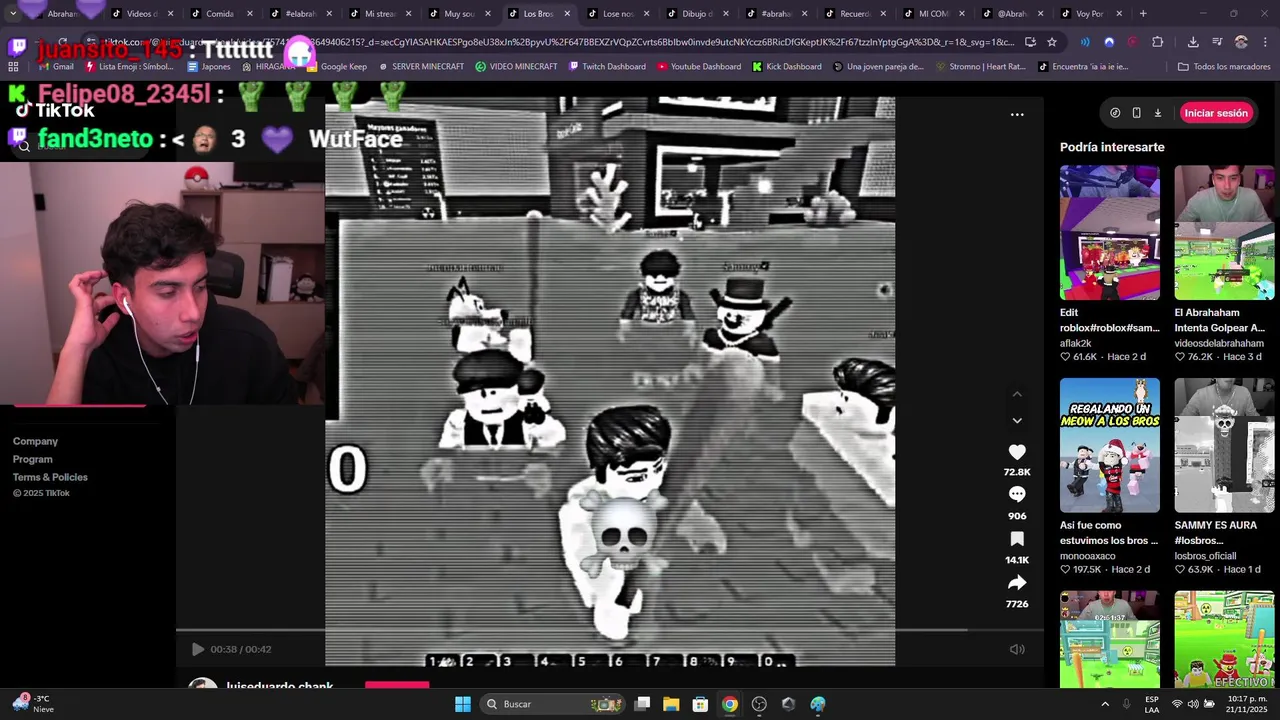Open the Chrome extensions puzzle icon
The width and height of the screenshot is (1280, 720).
[x=1158, y=42]
